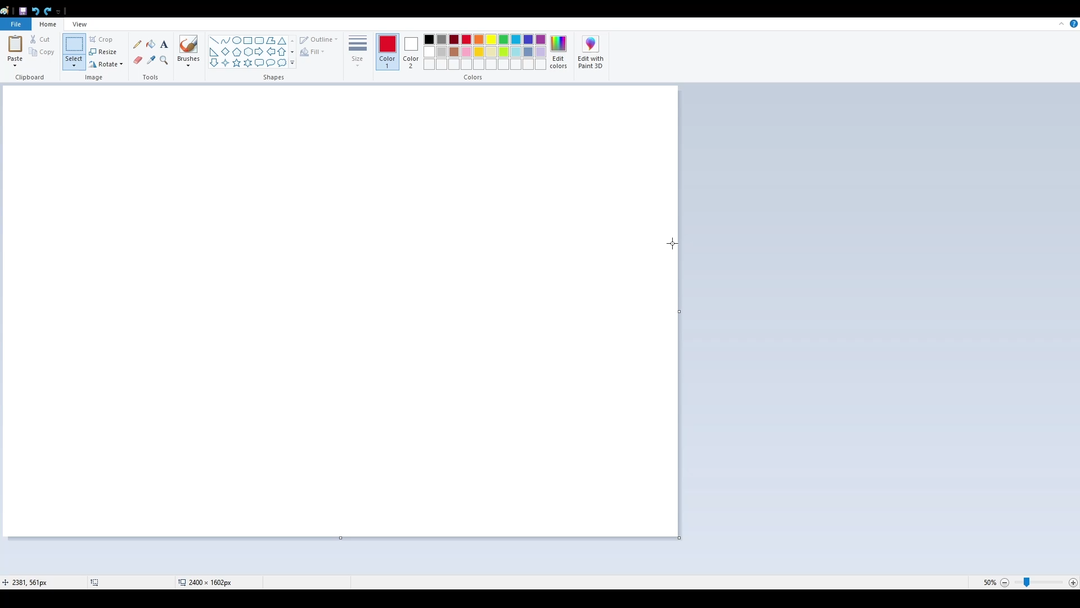Expand the Paste options arrow
The image size is (1080, 608).
click(x=15, y=66)
